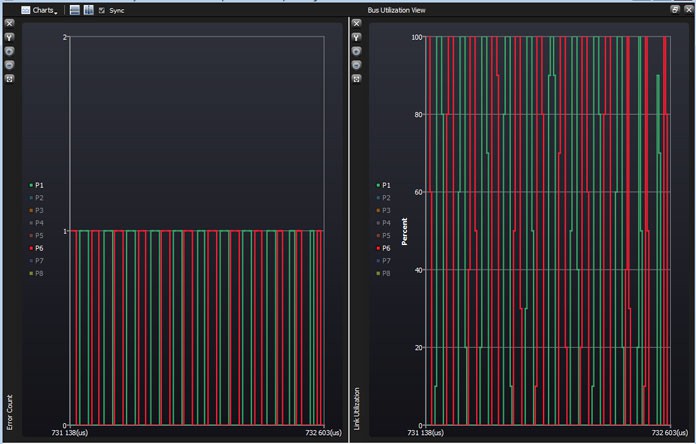Switch to horizontally stacked chart layout
696x444 pixels.
point(75,10)
